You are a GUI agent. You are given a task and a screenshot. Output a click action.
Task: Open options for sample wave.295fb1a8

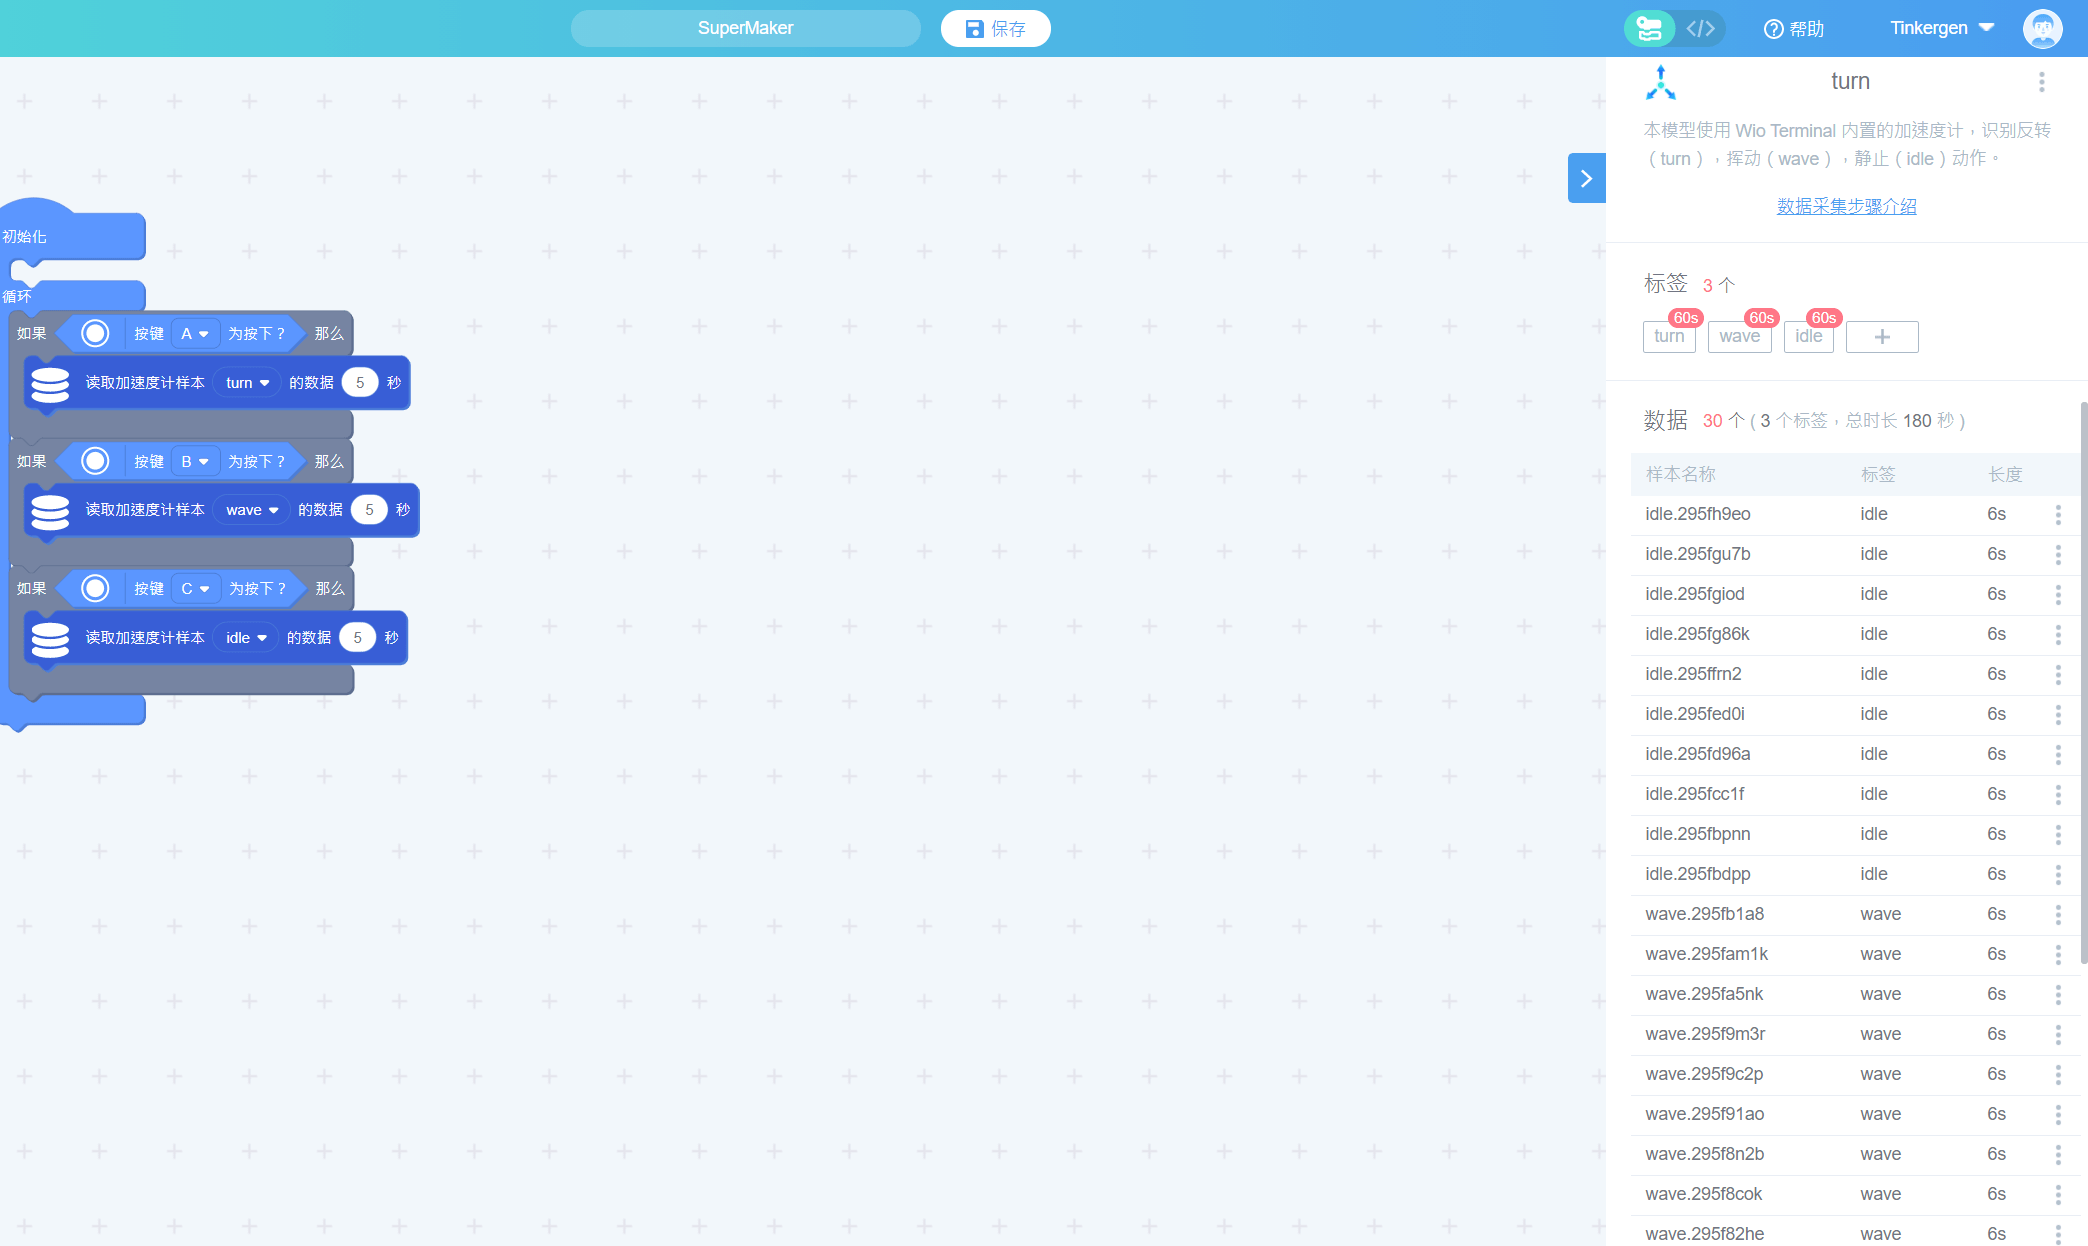click(x=2057, y=914)
